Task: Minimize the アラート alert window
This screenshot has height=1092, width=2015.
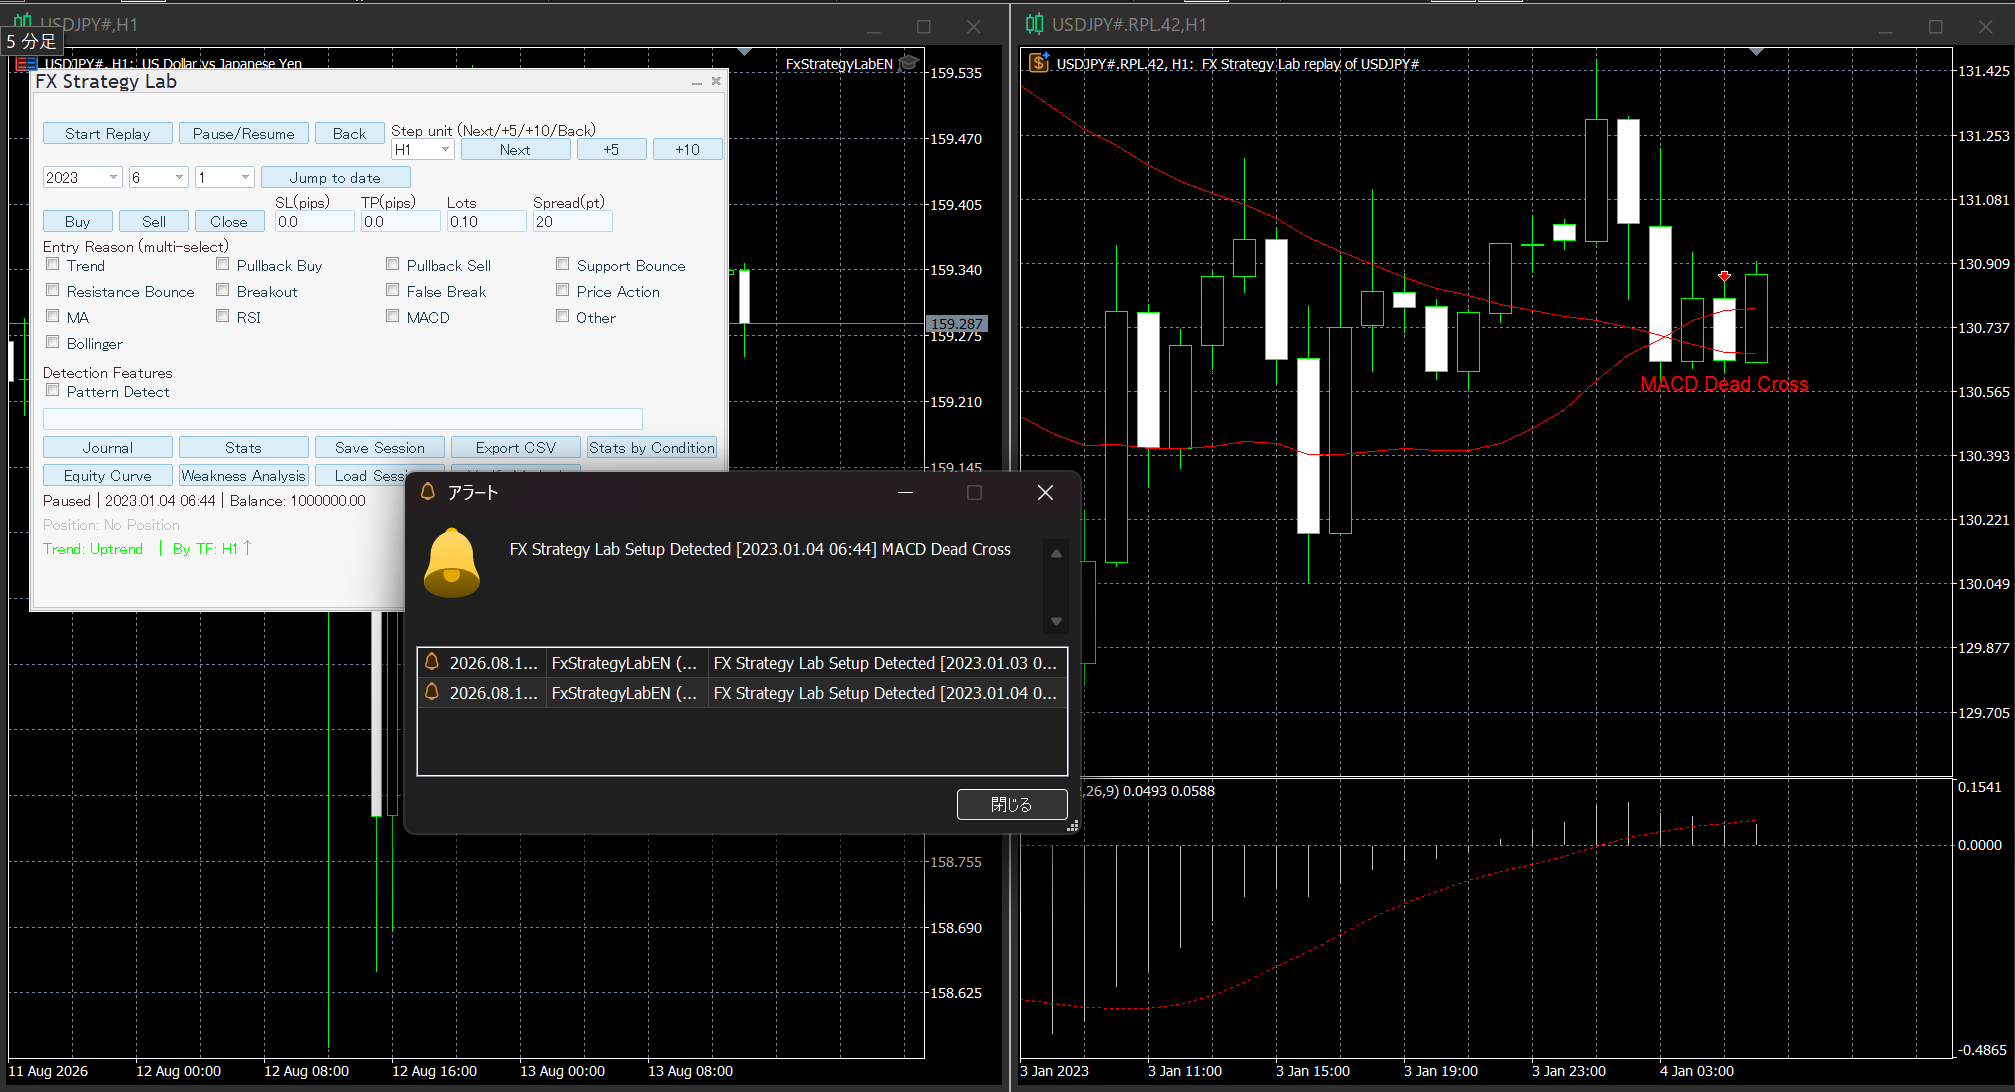Action: point(905,492)
